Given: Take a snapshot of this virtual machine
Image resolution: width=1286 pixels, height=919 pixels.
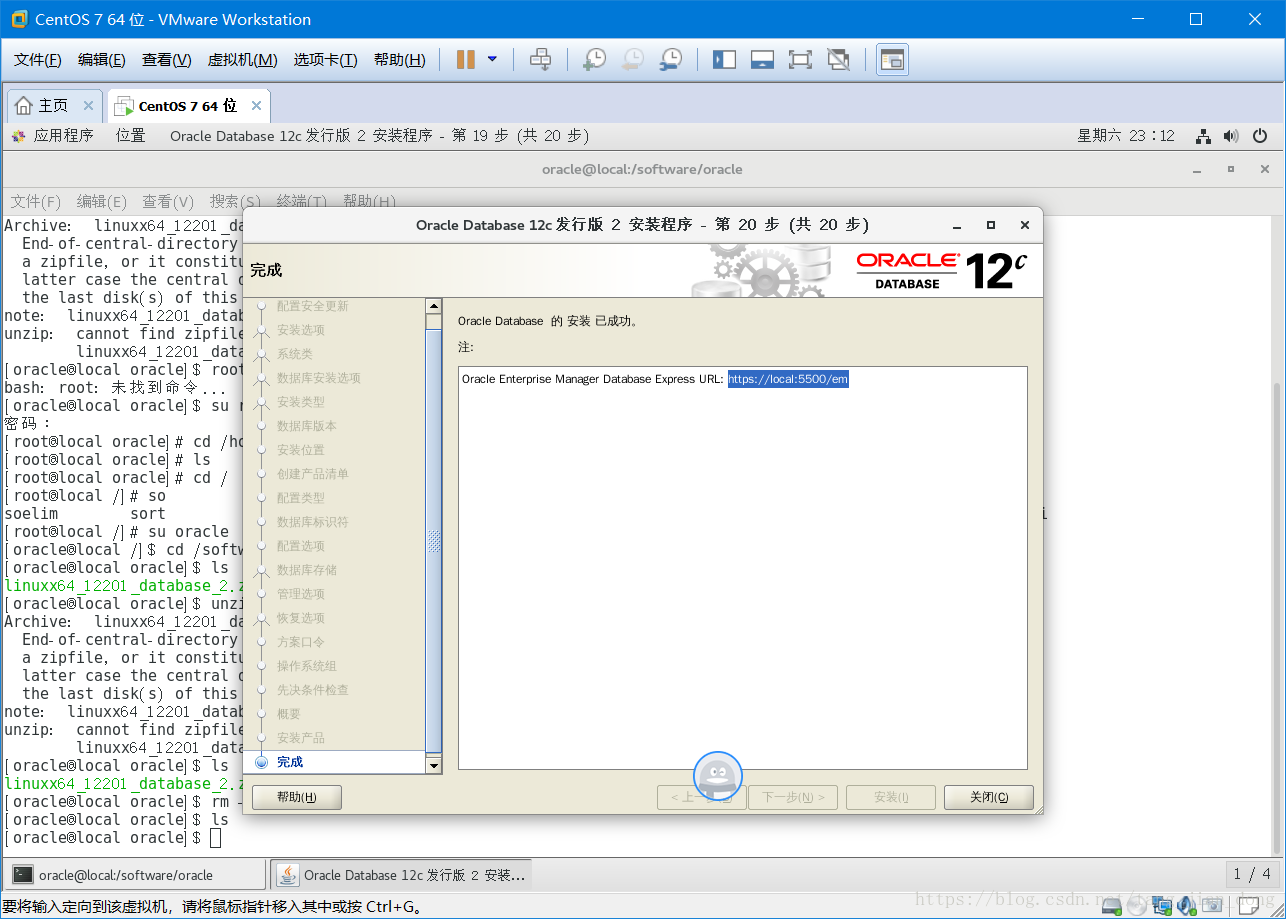Looking at the screenshot, I should (x=594, y=60).
